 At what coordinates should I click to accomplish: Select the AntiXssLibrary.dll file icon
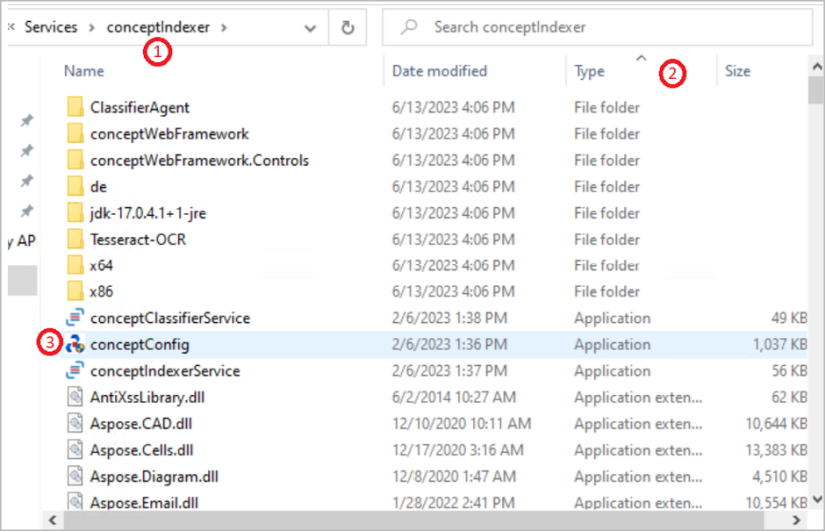coord(75,397)
